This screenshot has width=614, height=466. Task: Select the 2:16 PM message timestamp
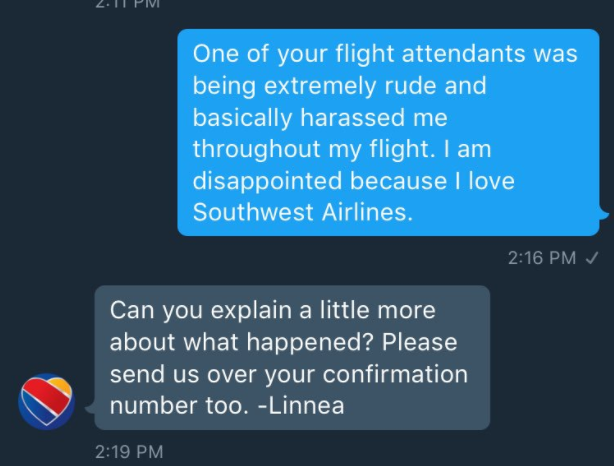point(542,258)
